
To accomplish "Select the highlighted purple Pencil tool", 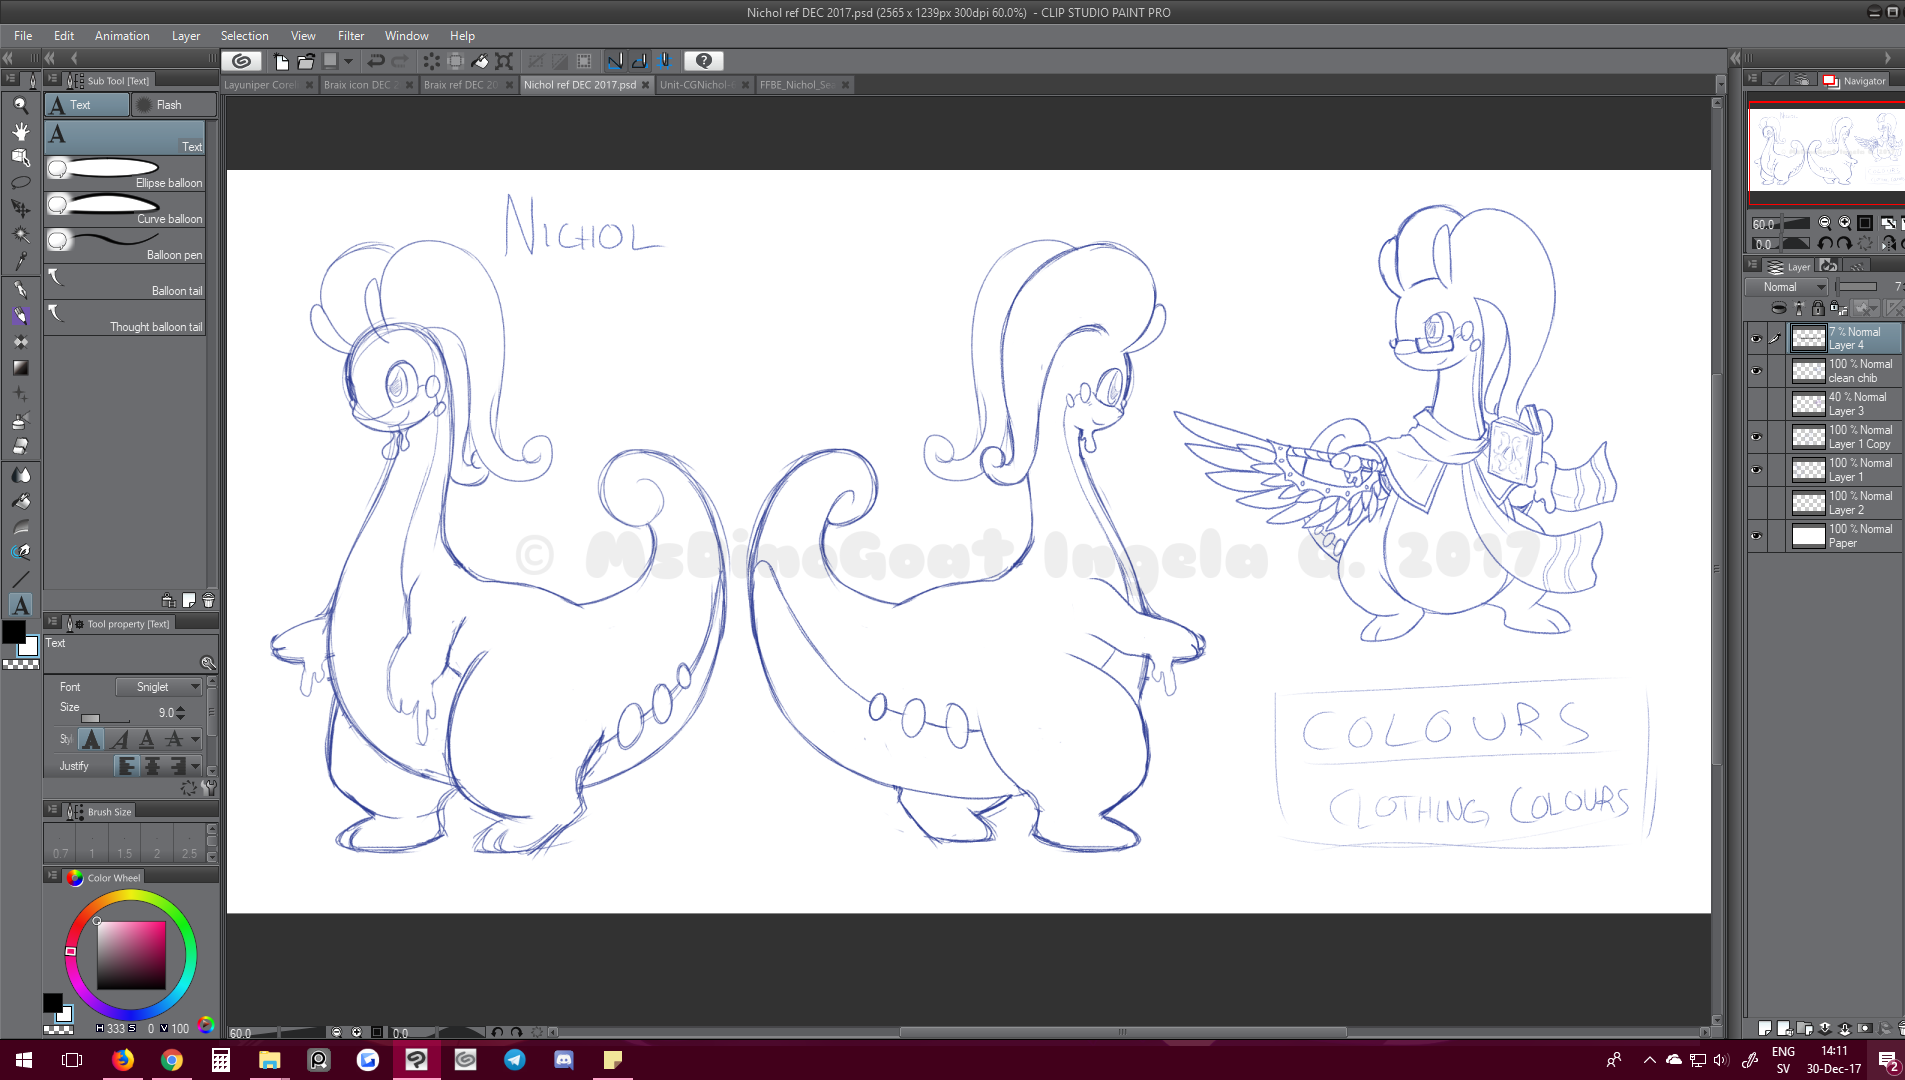I will [x=20, y=316].
